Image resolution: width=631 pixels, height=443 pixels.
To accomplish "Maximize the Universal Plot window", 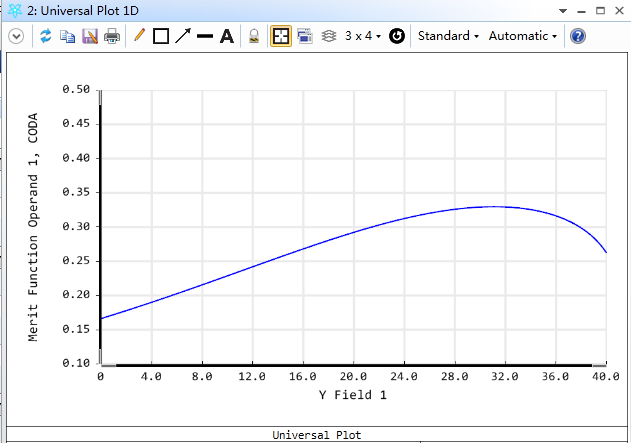I will click(600, 11).
